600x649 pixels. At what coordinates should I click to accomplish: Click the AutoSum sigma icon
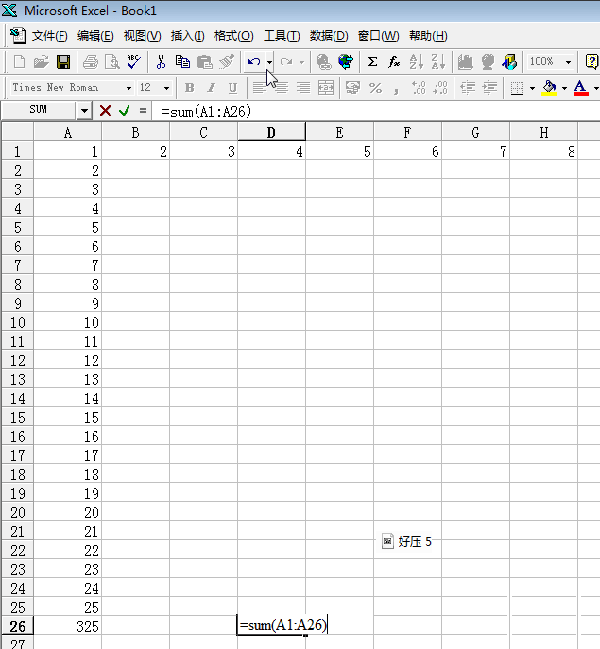372,62
